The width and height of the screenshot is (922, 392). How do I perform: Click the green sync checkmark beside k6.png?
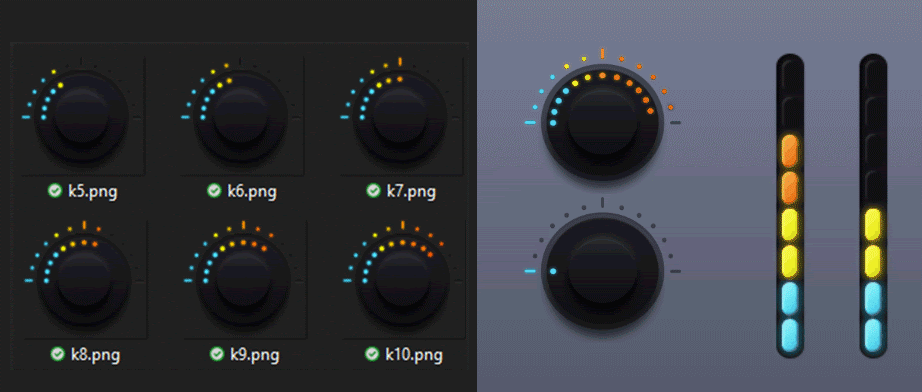tap(214, 190)
